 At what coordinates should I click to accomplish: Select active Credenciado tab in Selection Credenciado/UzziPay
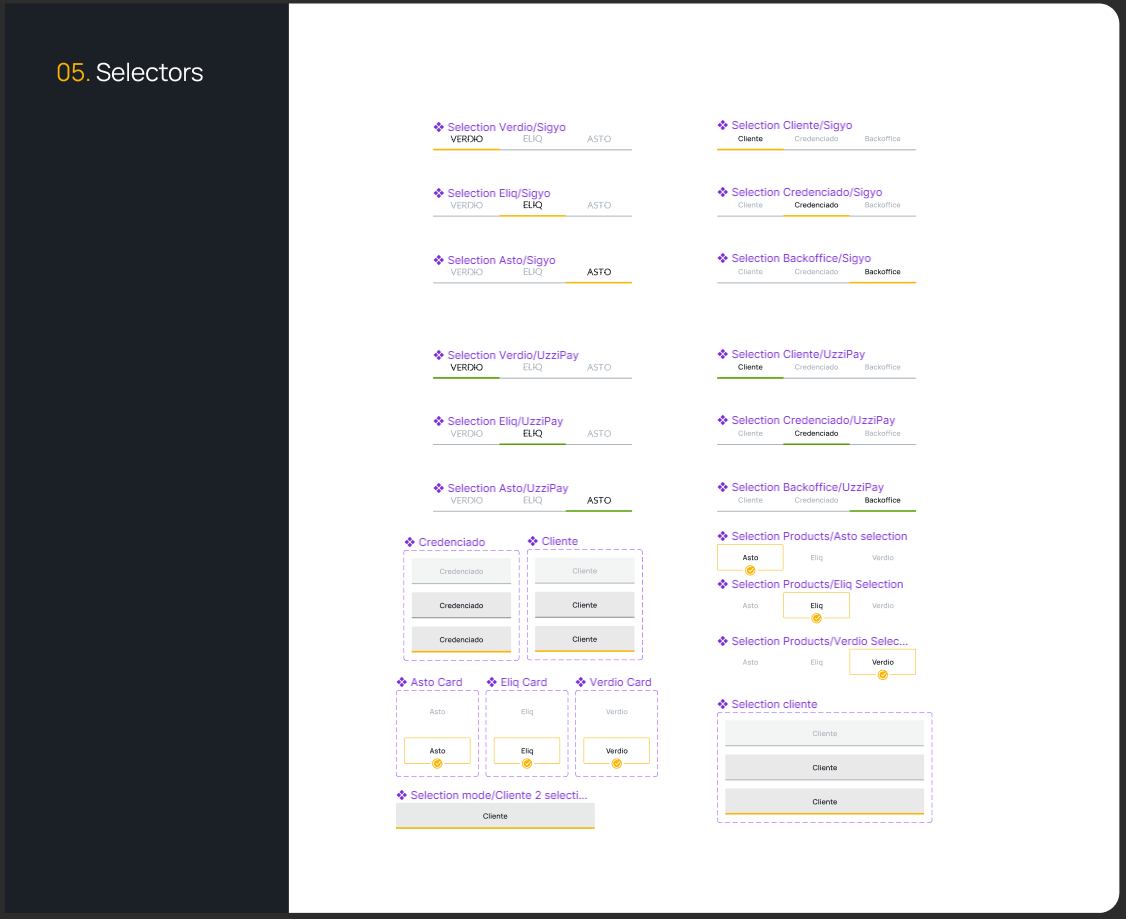coord(816,434)
